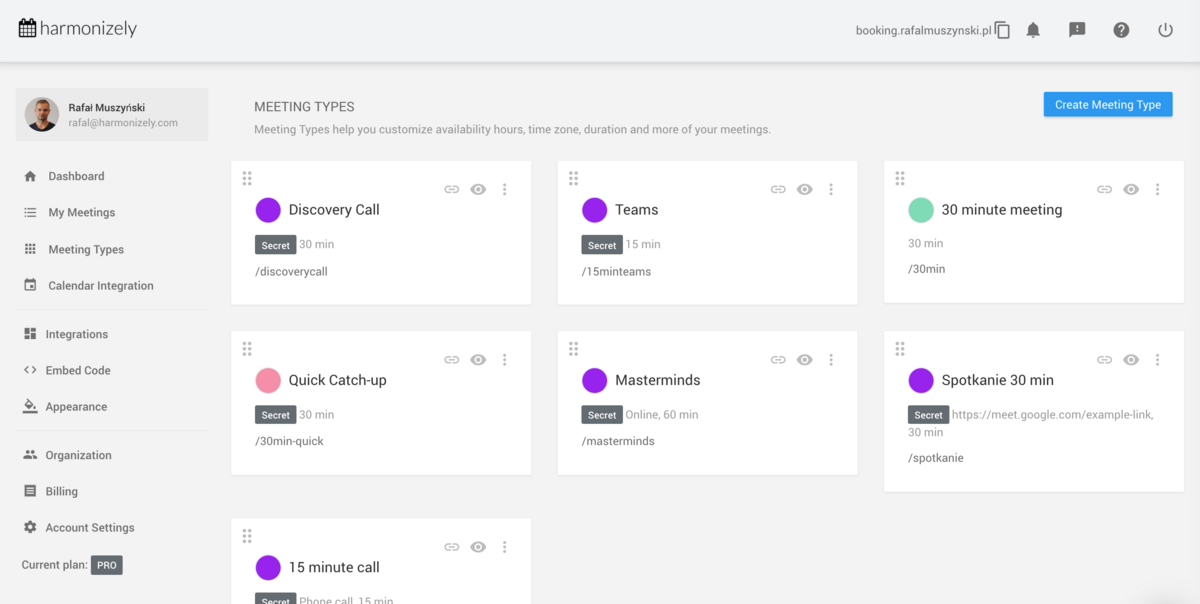The height and width of the screenshot is (604, 1200).
Task: Open the Billing page link
Action: pyautogui.click(x=61, y=491)
